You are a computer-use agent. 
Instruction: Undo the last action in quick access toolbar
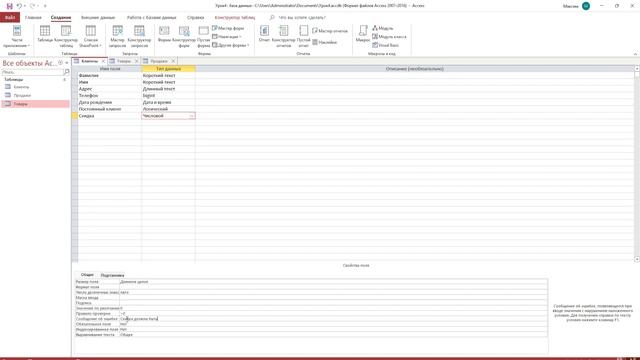coord(19,6)
